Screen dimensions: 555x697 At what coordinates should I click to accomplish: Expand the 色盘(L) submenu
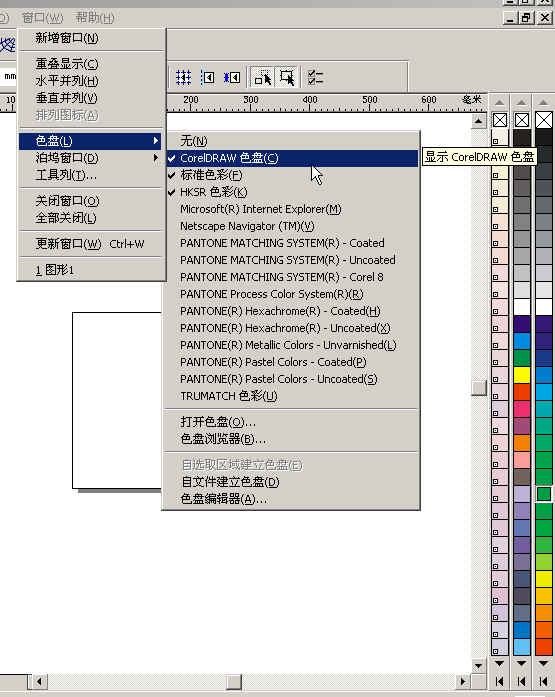[x=90, y=141]
